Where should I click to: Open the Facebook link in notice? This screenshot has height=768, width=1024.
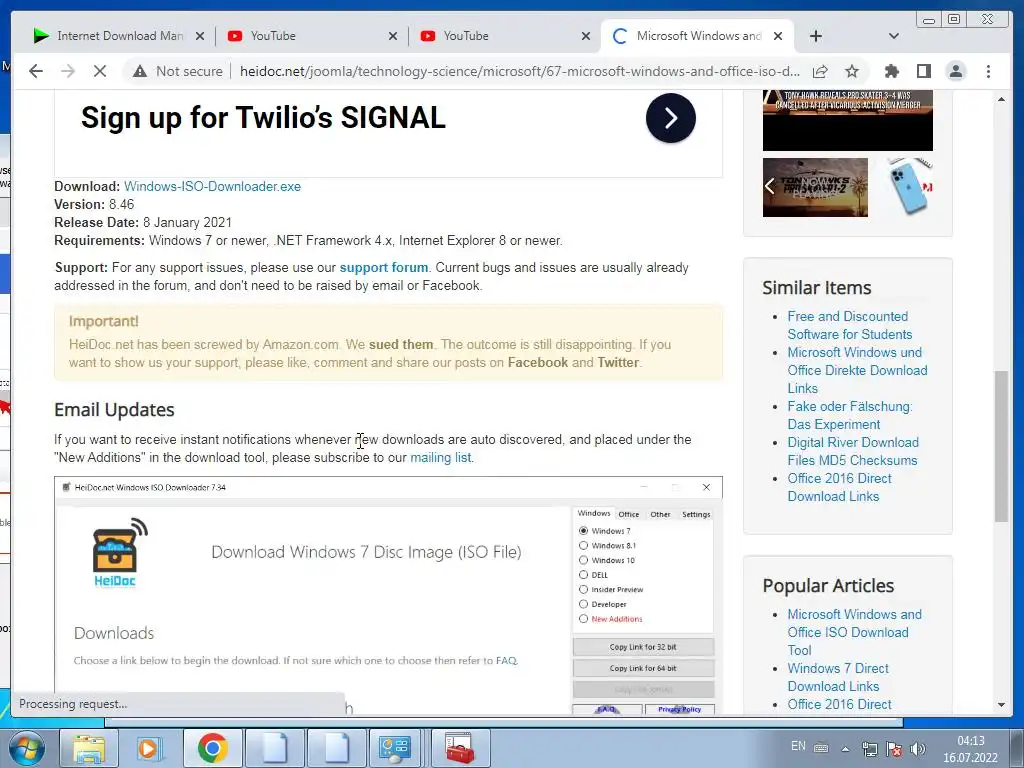click(x=537, y=362)
